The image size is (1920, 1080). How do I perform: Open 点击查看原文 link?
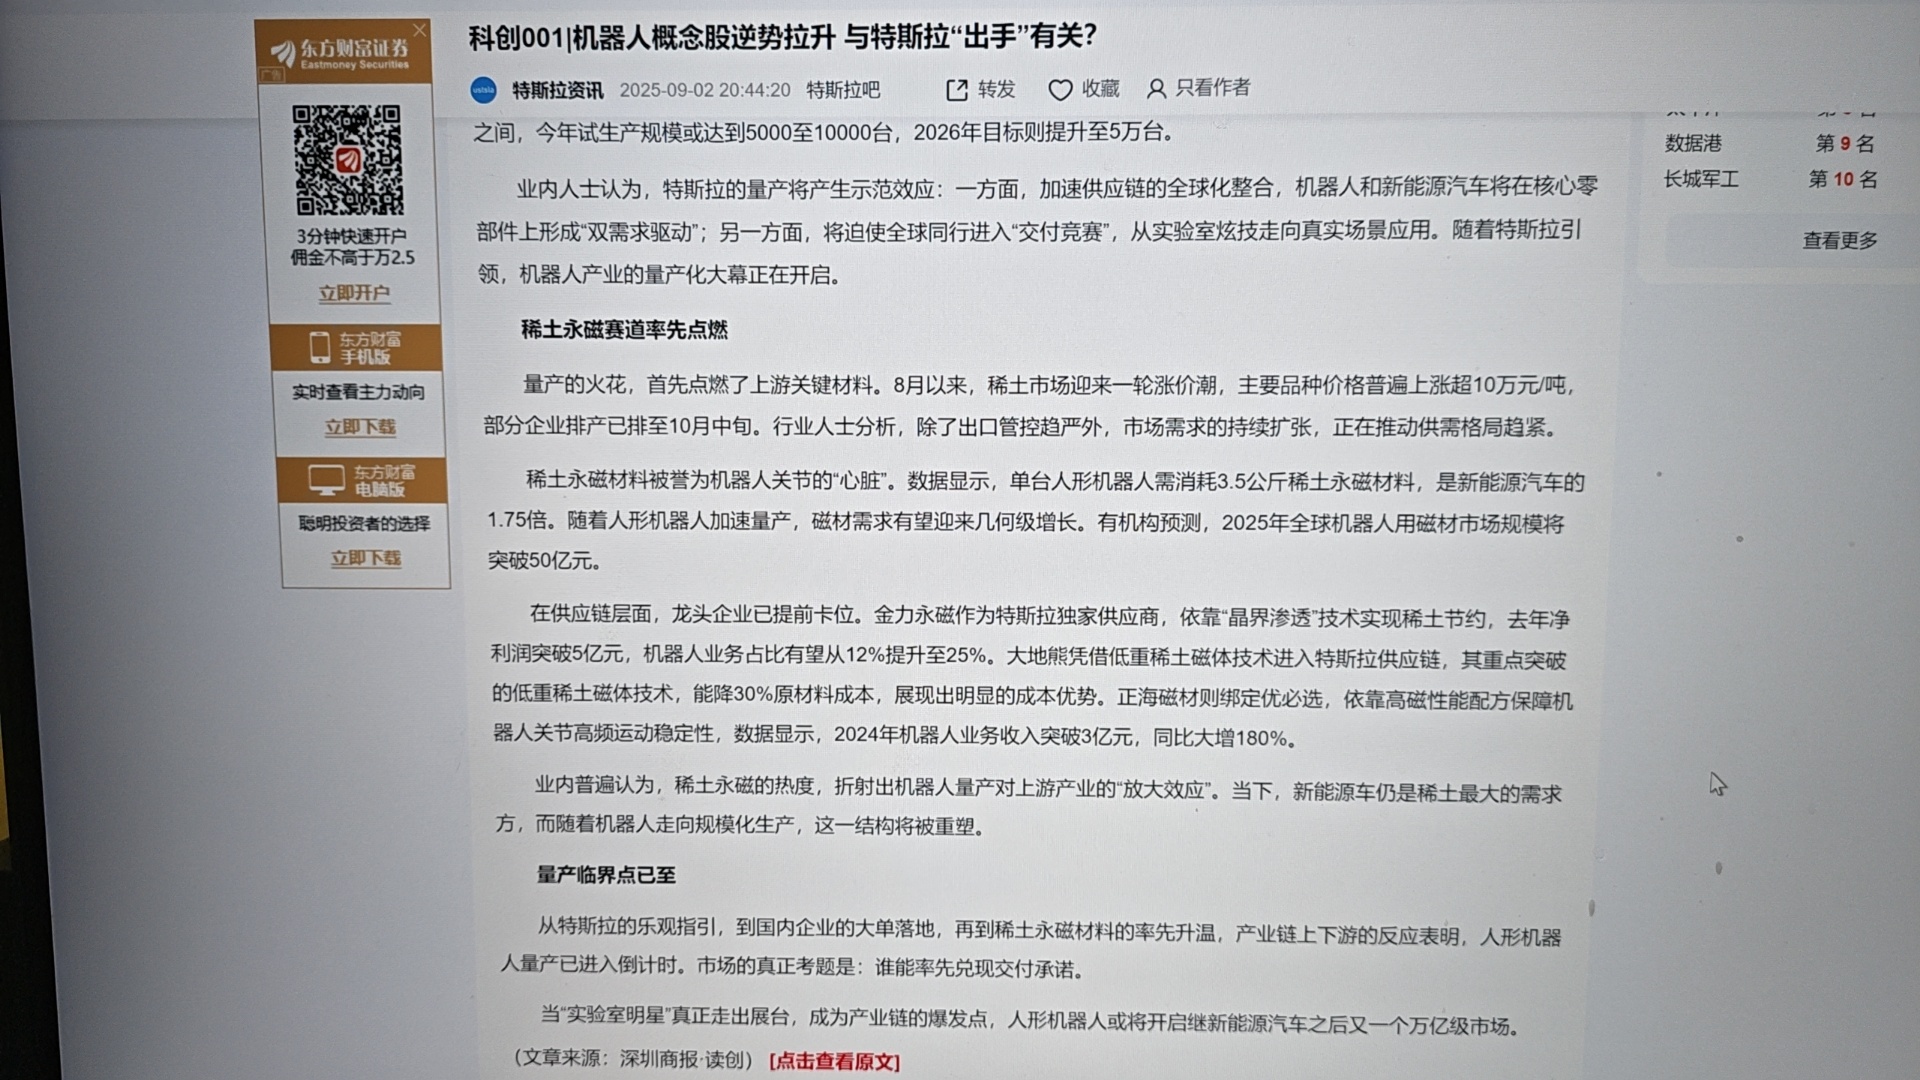click(835, 1061)
